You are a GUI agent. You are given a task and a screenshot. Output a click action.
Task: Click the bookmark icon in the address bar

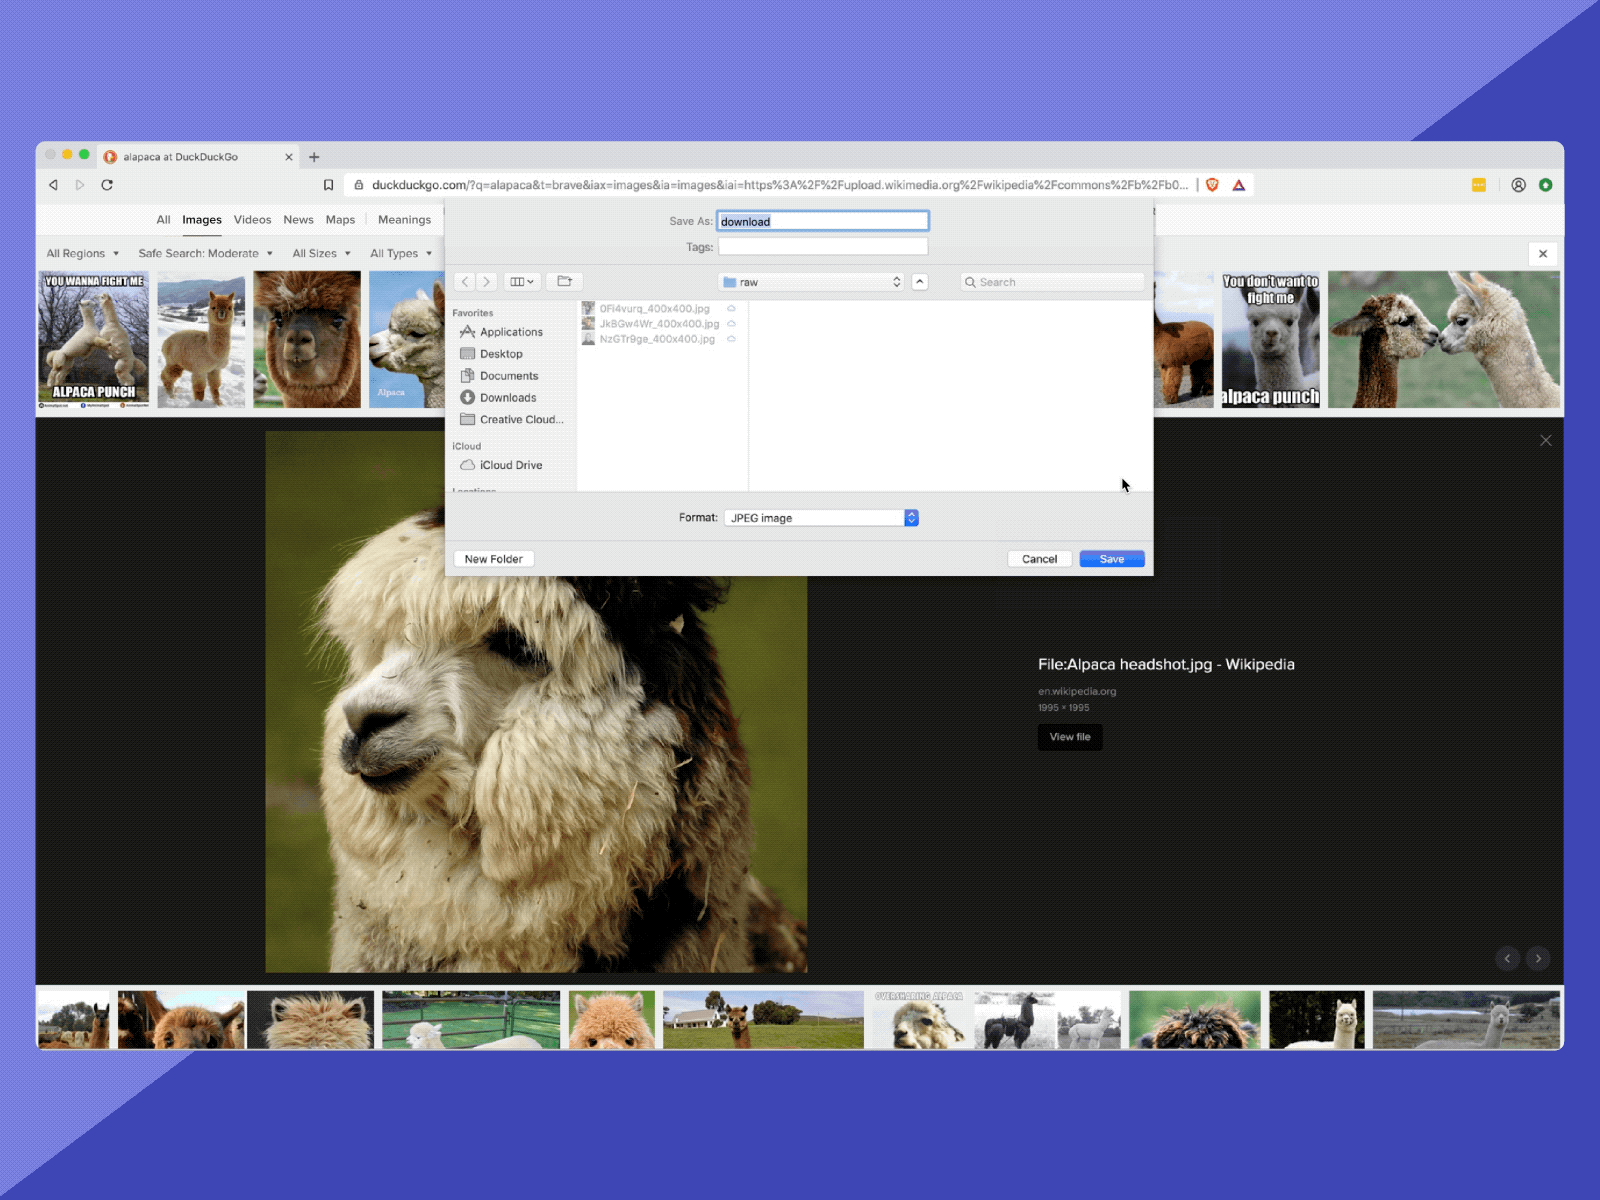click(x=329, y=185)
